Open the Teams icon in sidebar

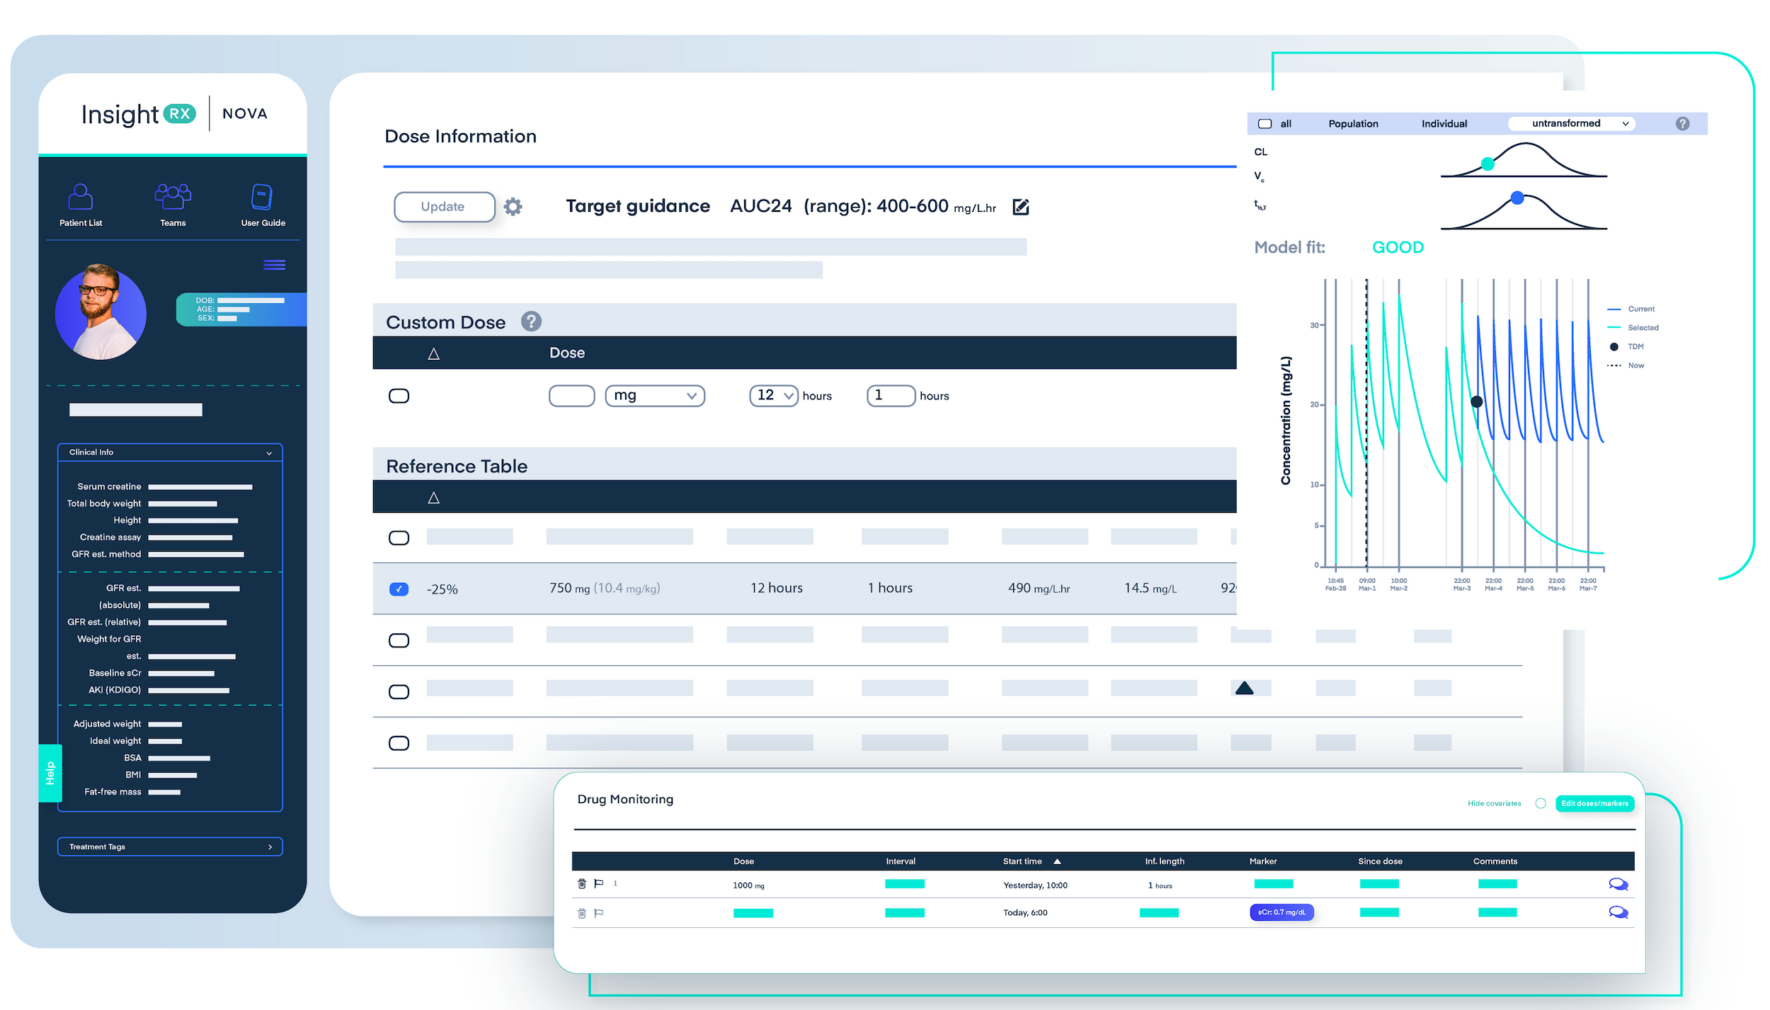coord(173,196)
